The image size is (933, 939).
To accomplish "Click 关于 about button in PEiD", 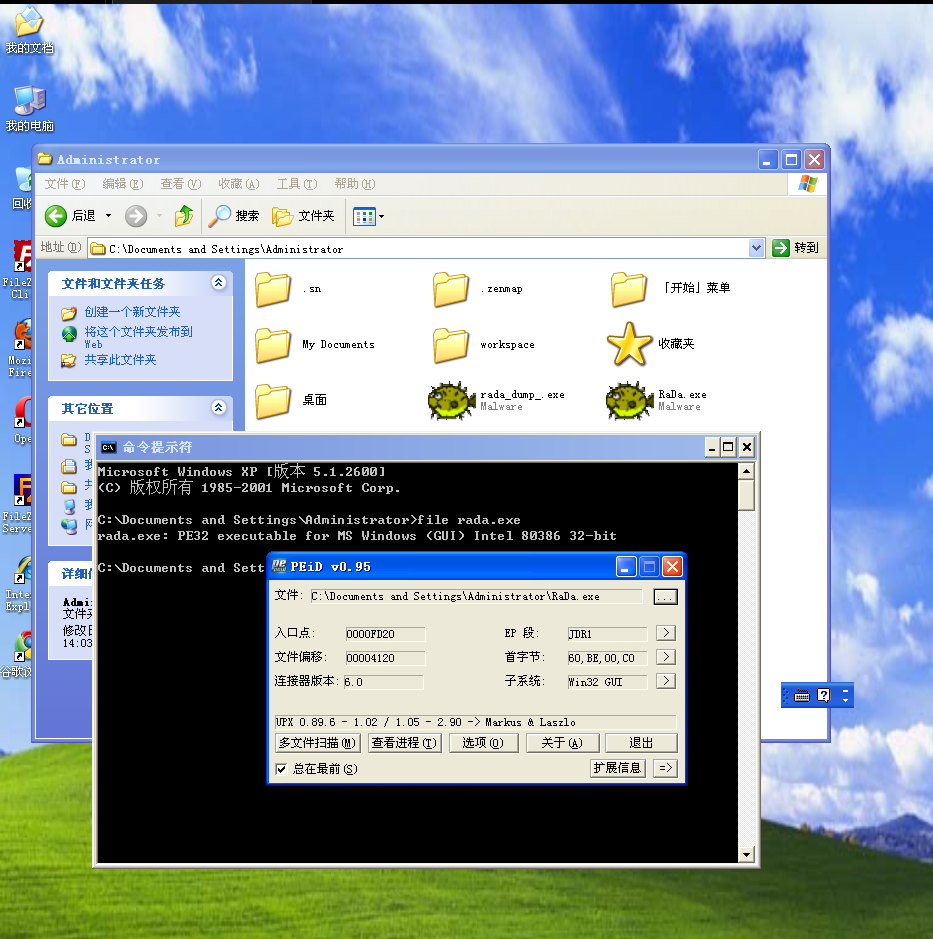I will pos(562,743).
